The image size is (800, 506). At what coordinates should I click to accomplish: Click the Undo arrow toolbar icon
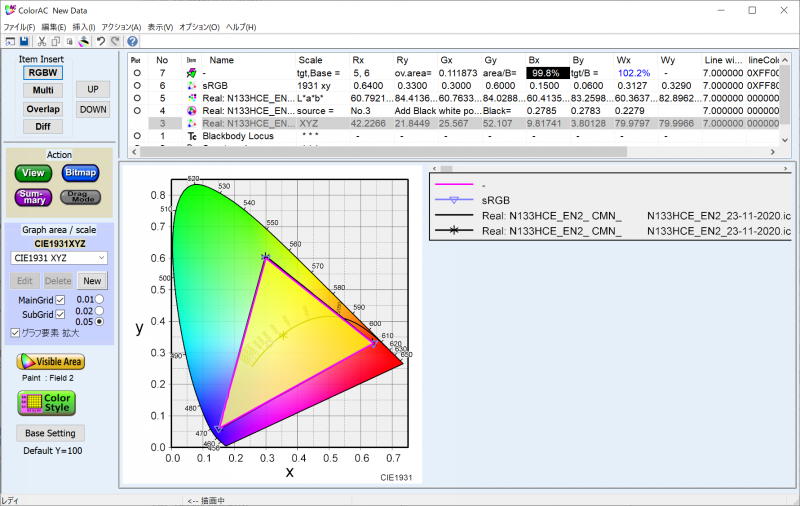101,41
